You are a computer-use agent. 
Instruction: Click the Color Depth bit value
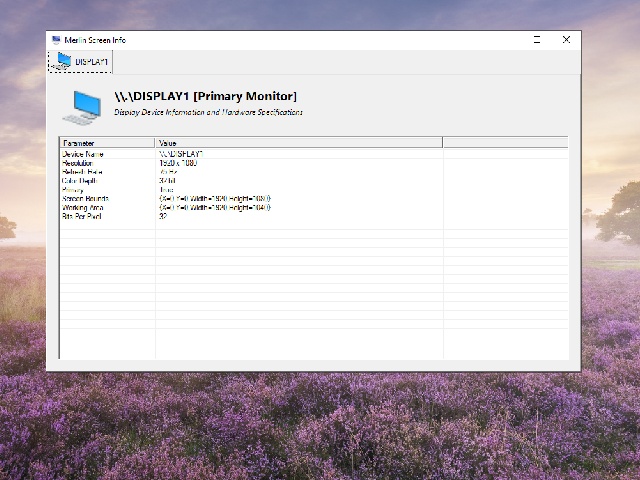[x=167, y=181]
